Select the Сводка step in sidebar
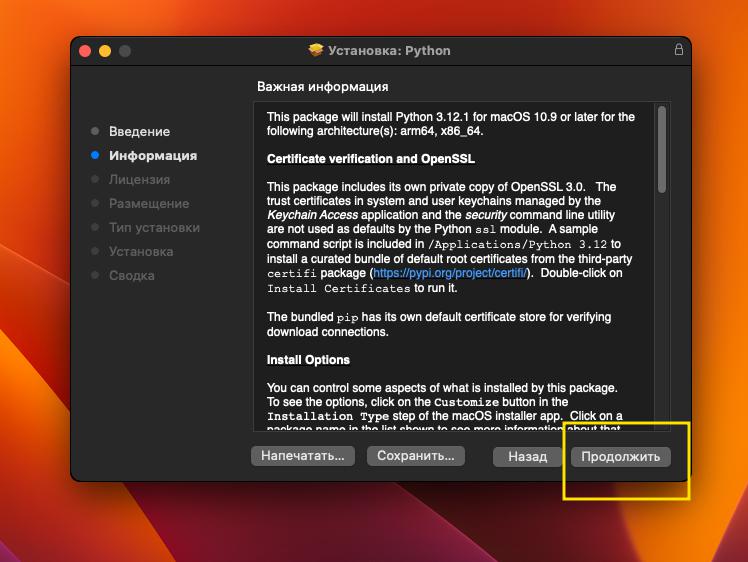 pos(132,275)
